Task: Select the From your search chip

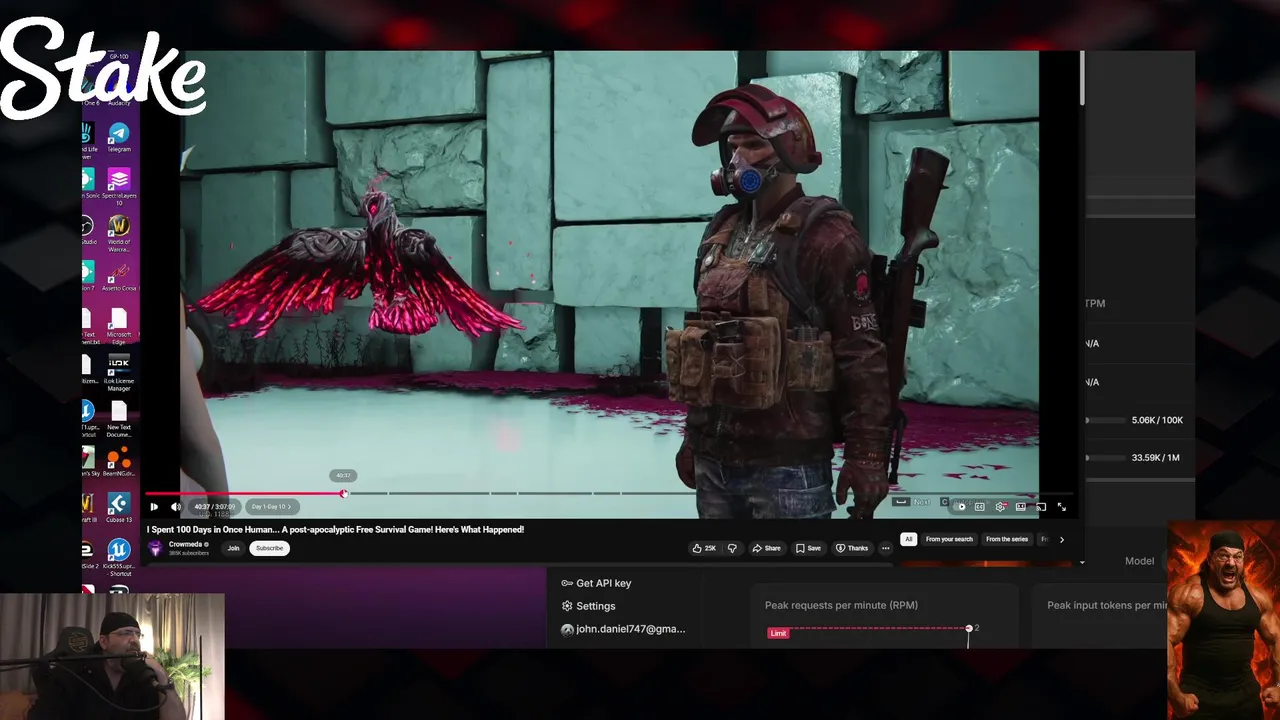Action: pos(949,539)
